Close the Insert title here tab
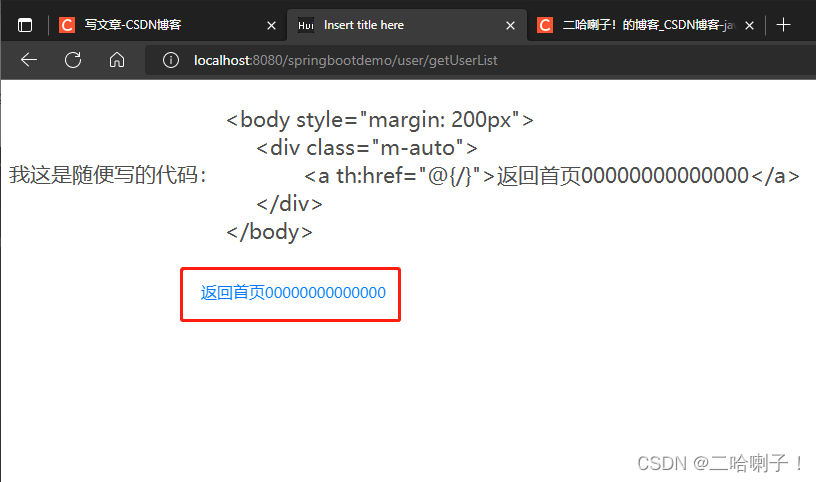This screenshot has width=816, height=482. tap(511, 25)
